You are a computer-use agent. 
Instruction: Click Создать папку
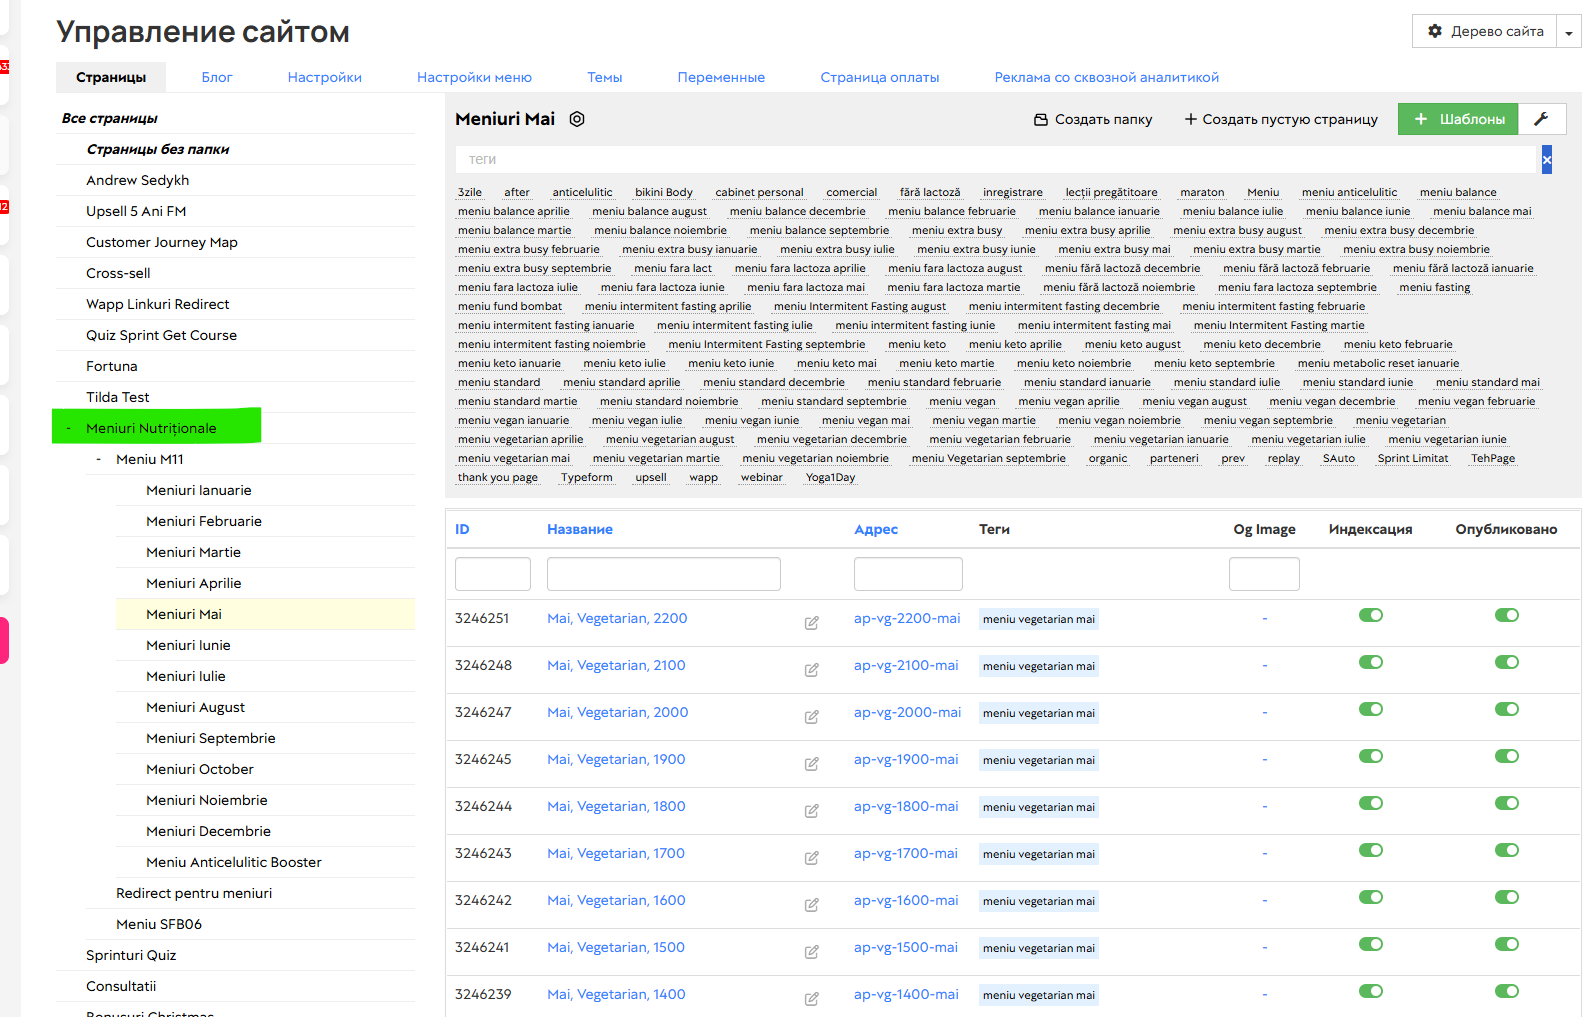click(x=1093, y=119)
